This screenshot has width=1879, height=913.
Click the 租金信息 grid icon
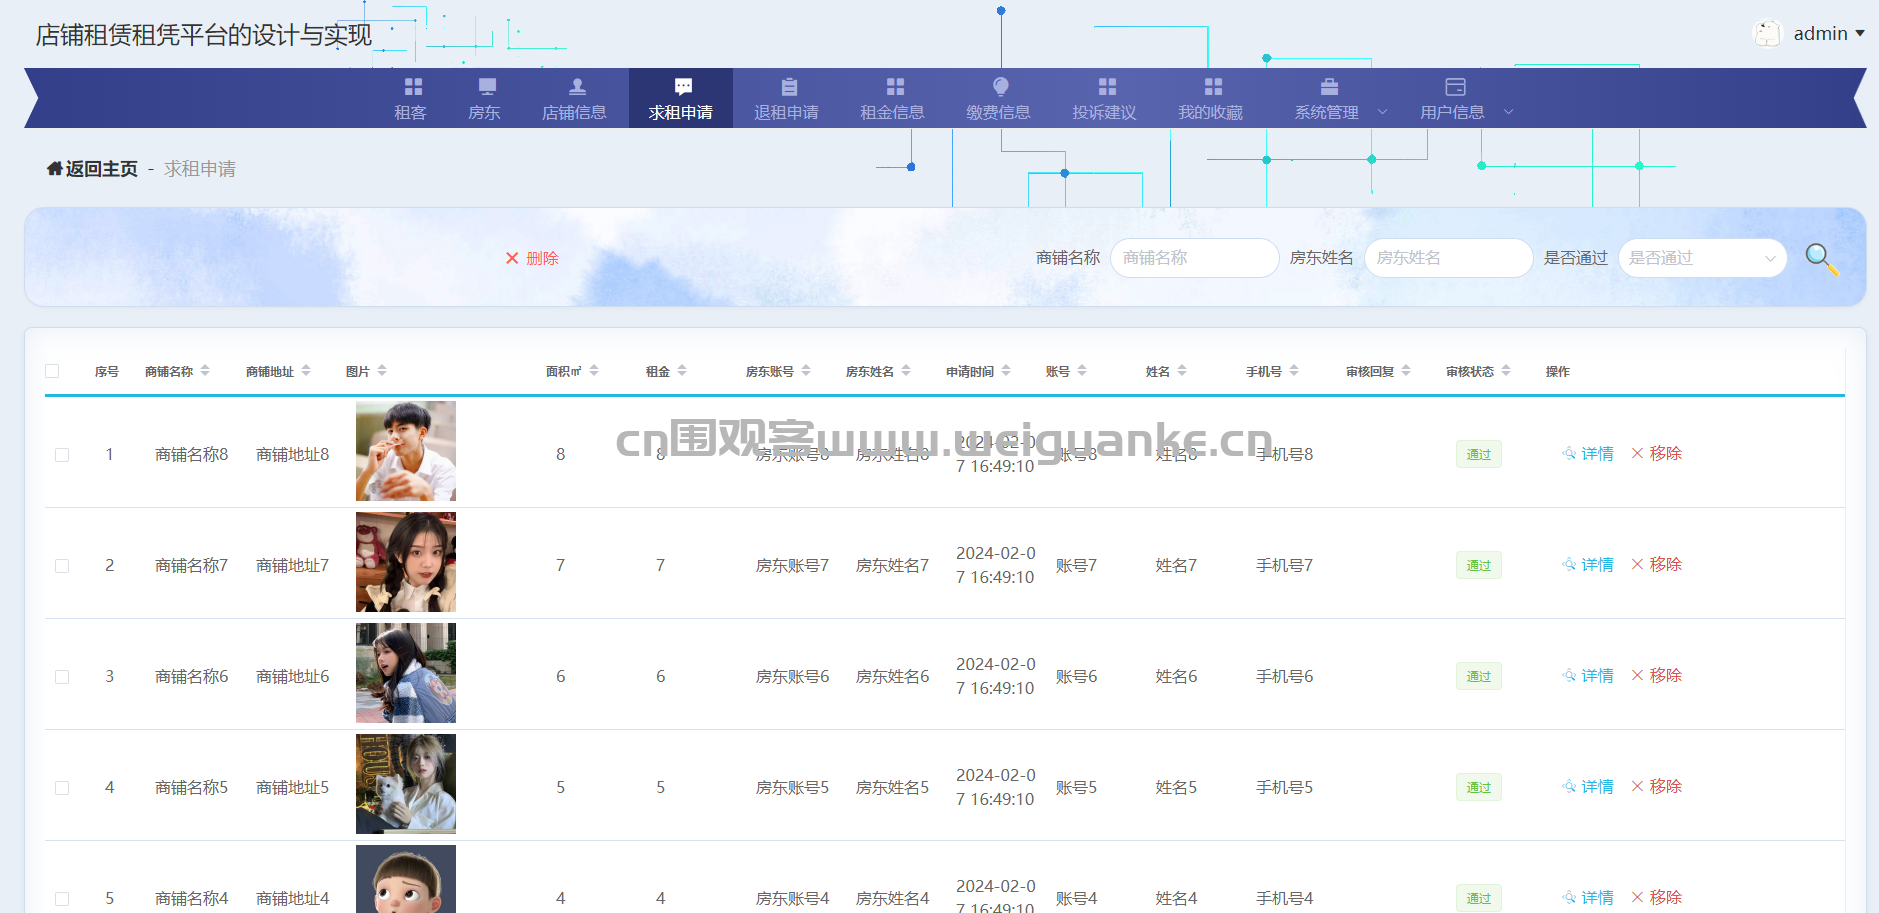tap(895, 87)
